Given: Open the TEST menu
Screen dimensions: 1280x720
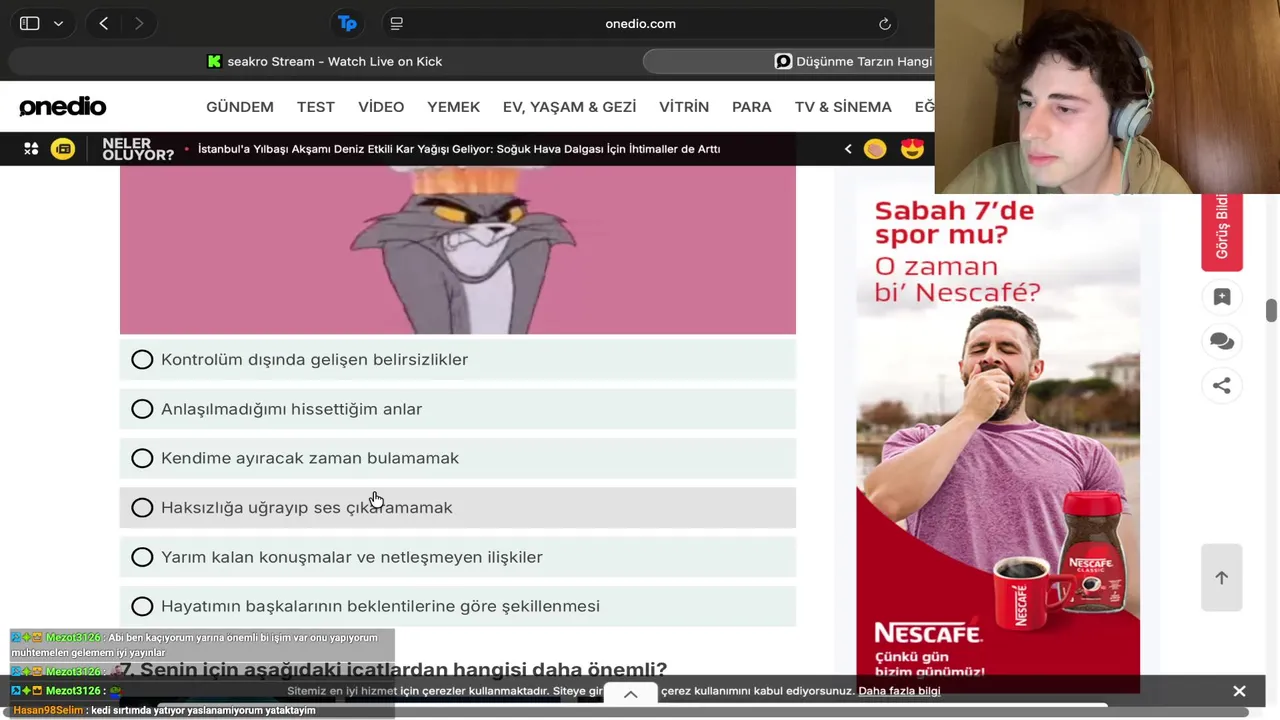Looking at the screenshot, I should pyautogui.click(x=316, y=107).
